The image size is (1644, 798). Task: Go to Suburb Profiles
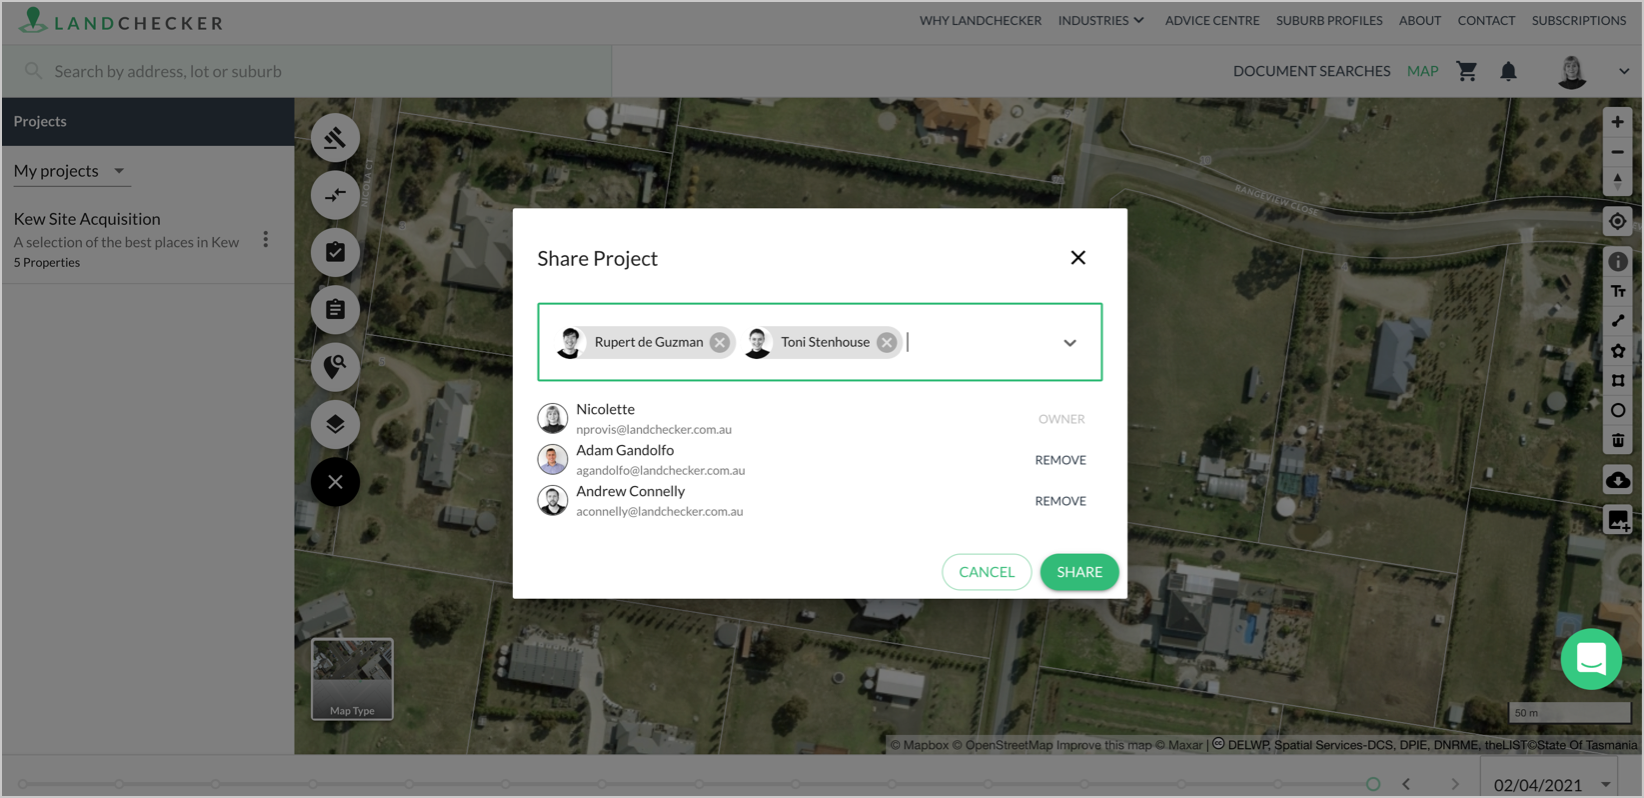pyautogui.click(x=1329, y=20)
